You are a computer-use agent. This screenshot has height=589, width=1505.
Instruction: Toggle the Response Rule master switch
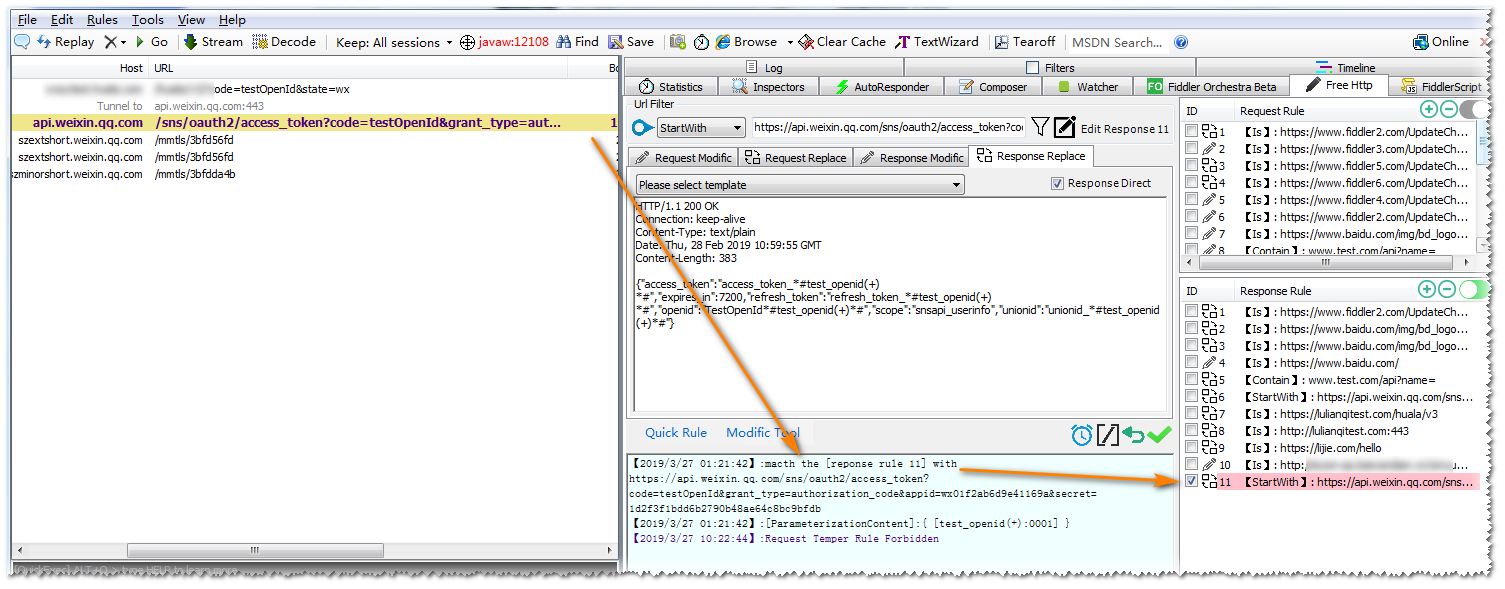(x=1474, y=290)
